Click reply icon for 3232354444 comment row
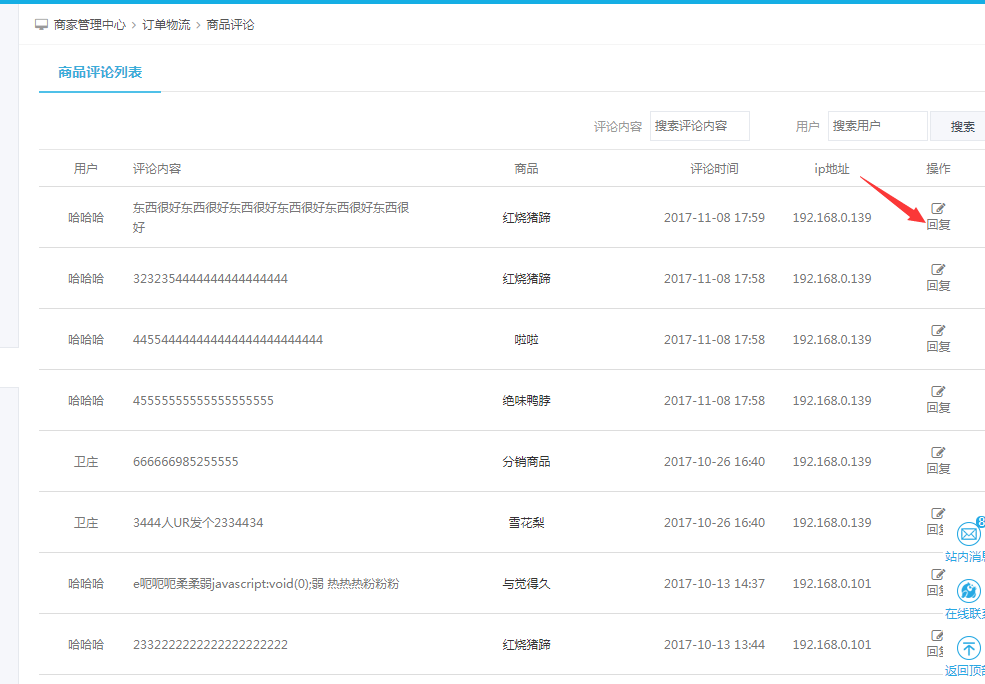 pyautogui.click(x=938, y=270)
